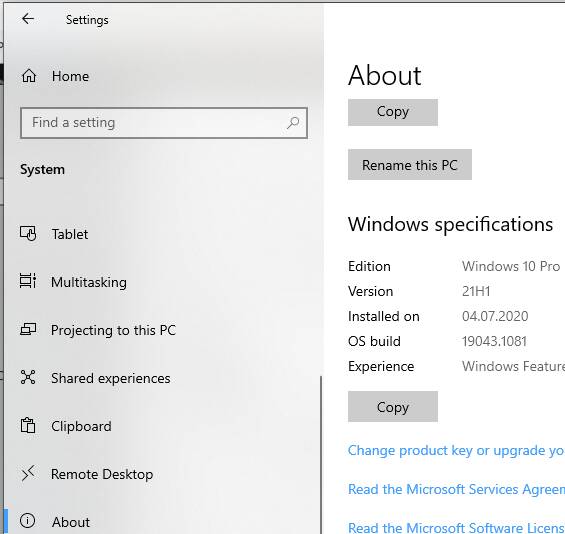The image size is (565, 534).
Task: Open Tablet settings
Action: (70, 234)
